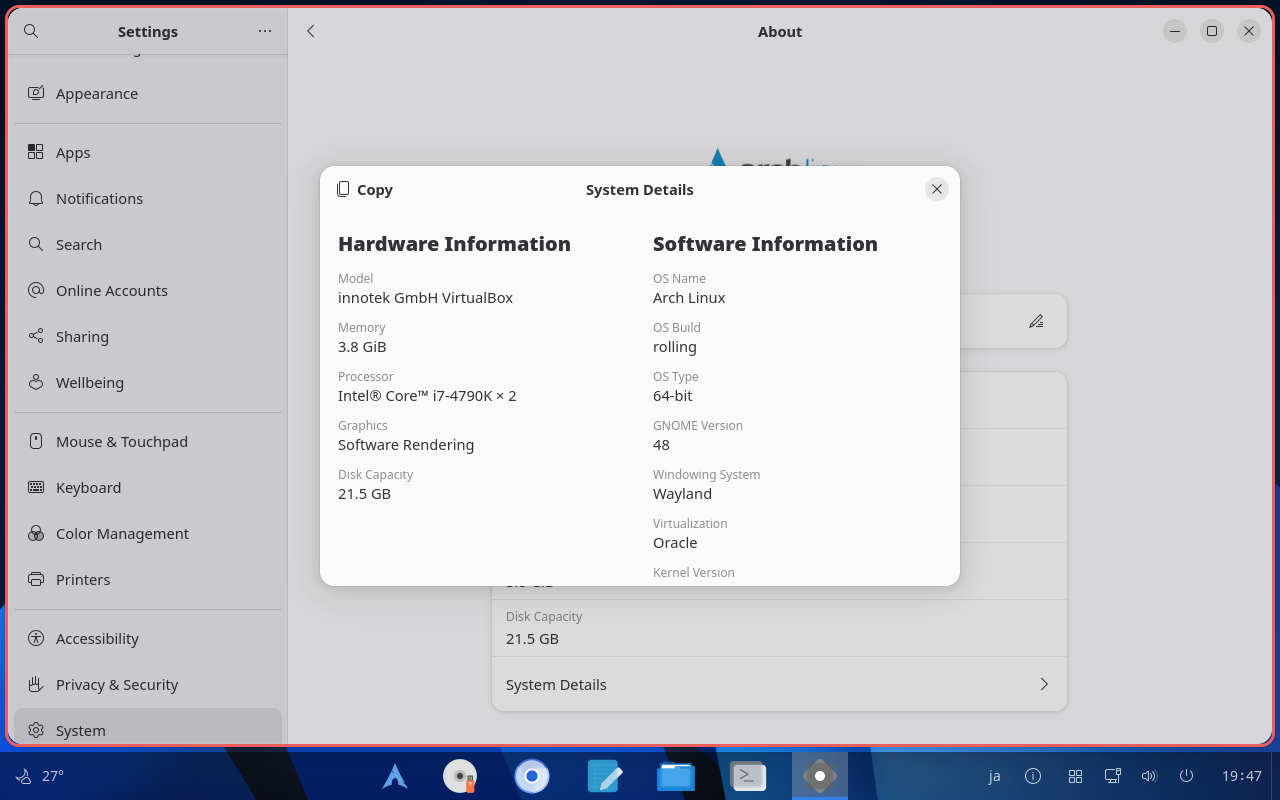
Task: Click the Virtualization value Oracle
Action: (x=675, y=543)
